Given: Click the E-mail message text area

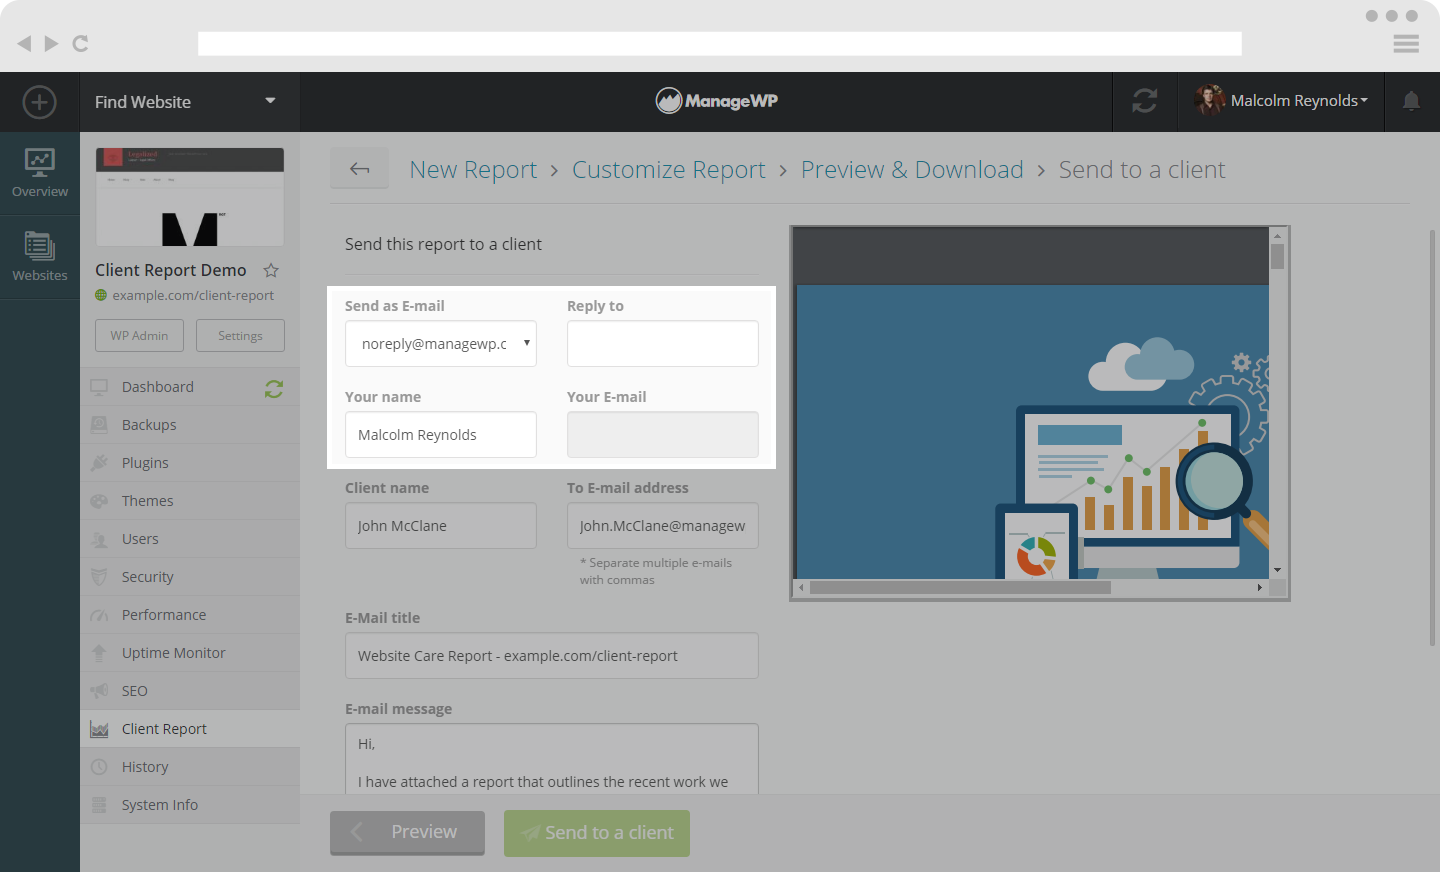Looking at the screenshot, I should tap(552, 759).
